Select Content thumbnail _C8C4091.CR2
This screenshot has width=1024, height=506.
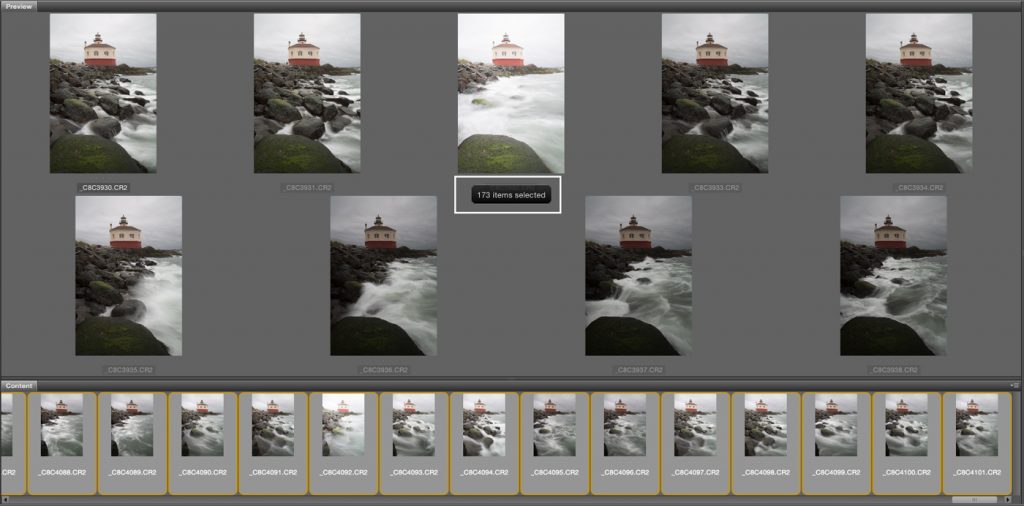click(x=273, y=443)
